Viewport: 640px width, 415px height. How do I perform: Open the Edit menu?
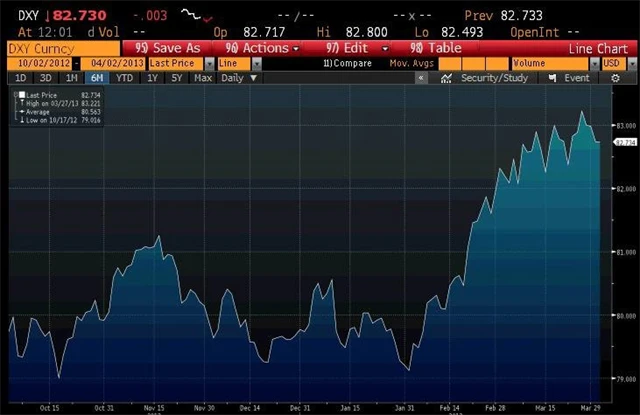[356, 48]
